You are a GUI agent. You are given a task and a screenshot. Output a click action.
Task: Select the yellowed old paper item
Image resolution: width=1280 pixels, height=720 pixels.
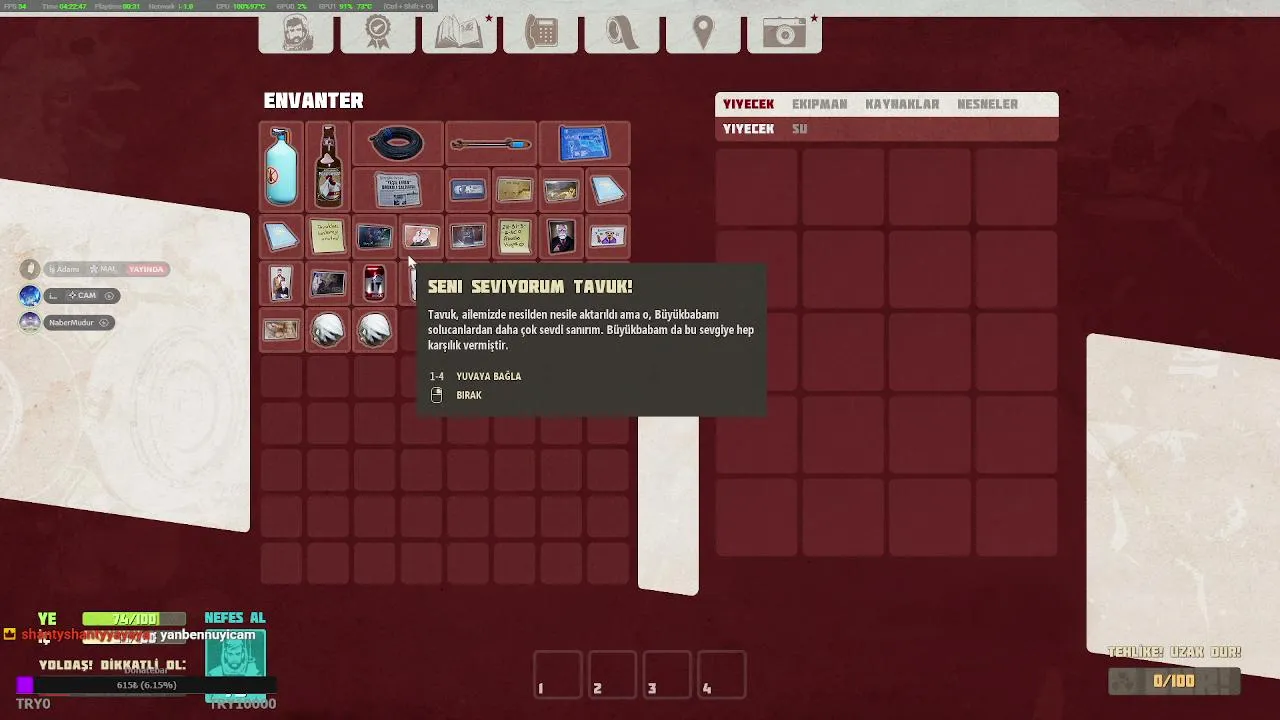[514, 190]
